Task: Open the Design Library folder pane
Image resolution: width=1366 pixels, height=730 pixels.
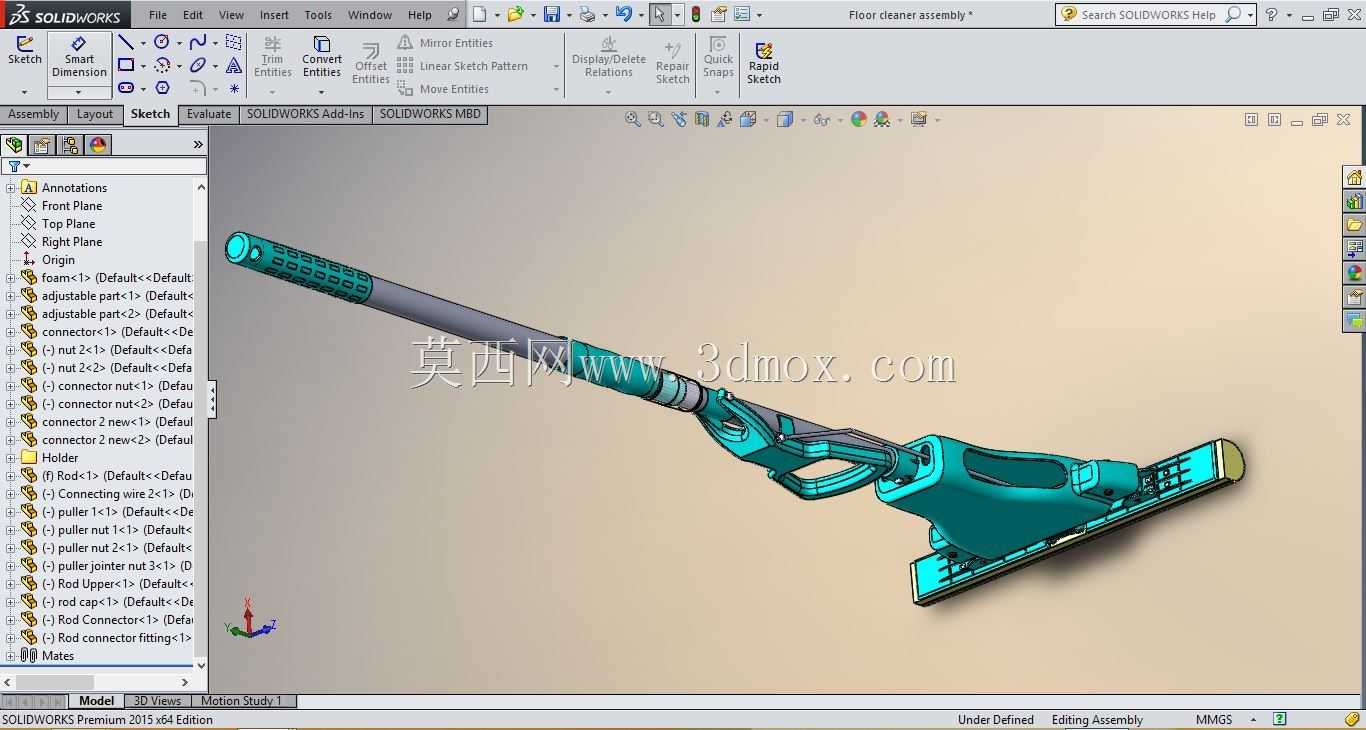Action: click(1354, 225)
